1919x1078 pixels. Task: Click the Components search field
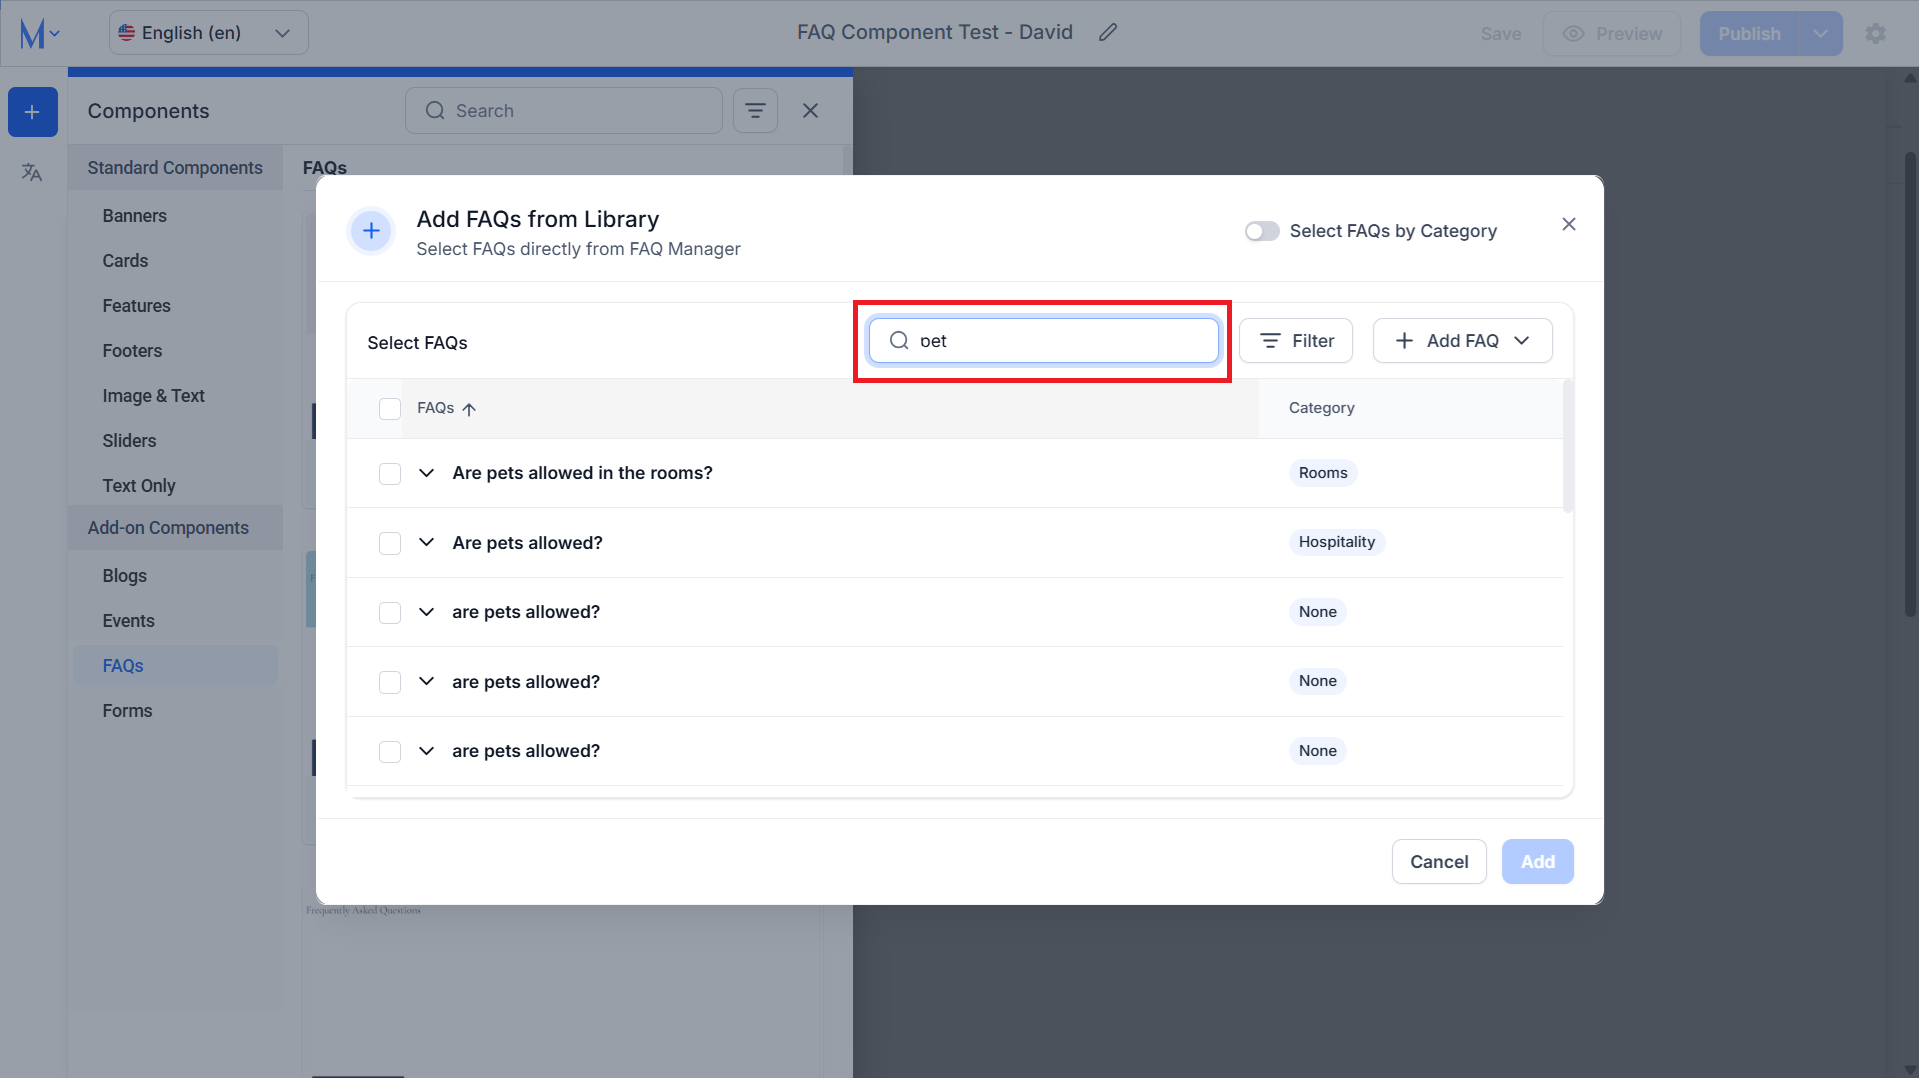(564, 111)
